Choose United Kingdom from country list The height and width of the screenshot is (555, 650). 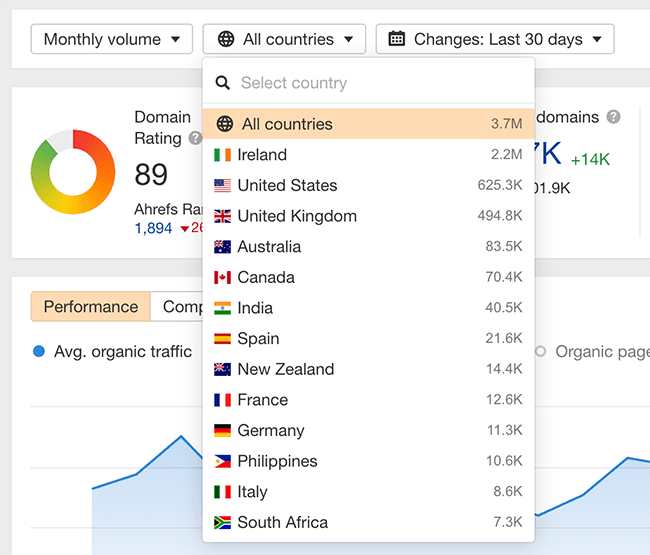[369, 216]
